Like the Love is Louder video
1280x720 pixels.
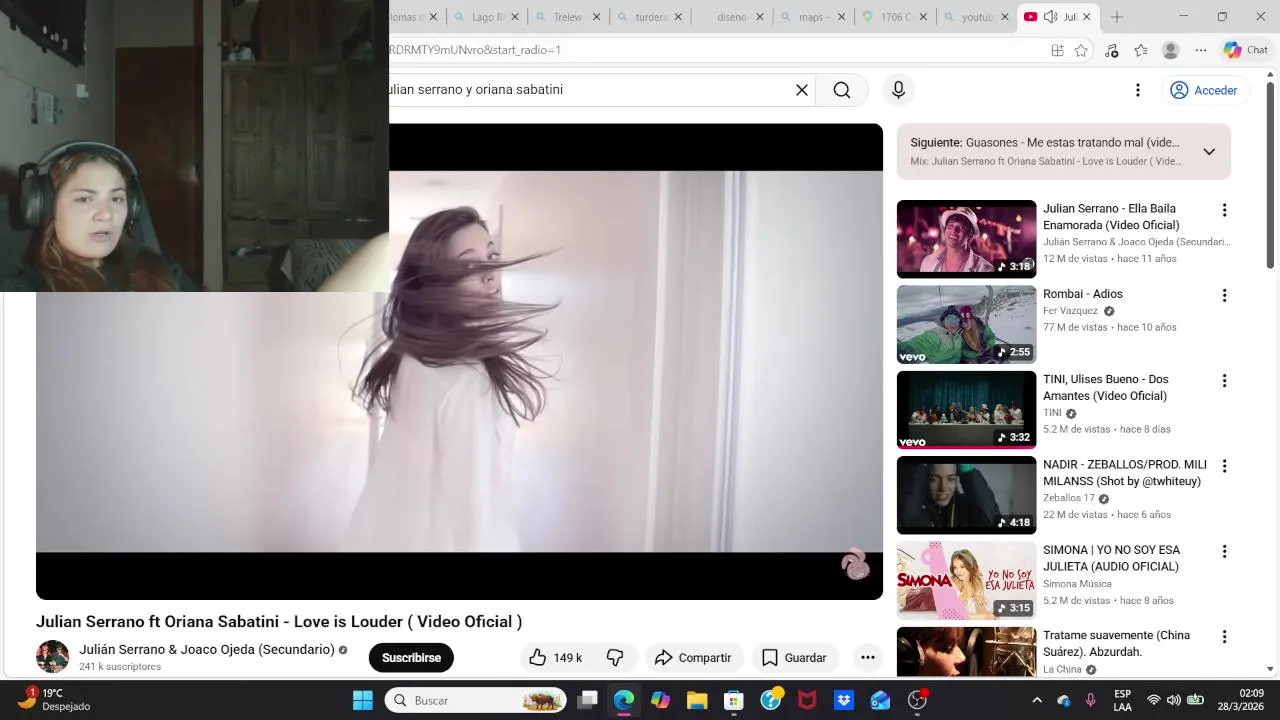point(556,657)
